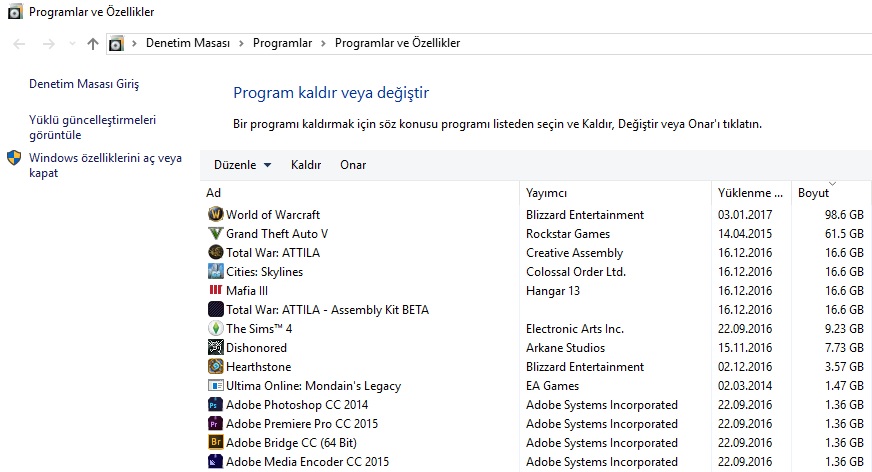The image size is (872, 472).
Task: Select Adobe Photoshop CC 2014 name
Action: (x=297, y=405)
